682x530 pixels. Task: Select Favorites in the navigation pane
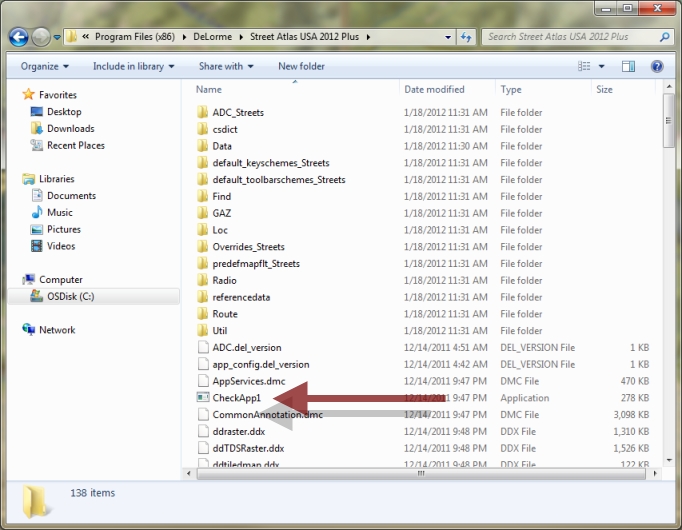58,95
